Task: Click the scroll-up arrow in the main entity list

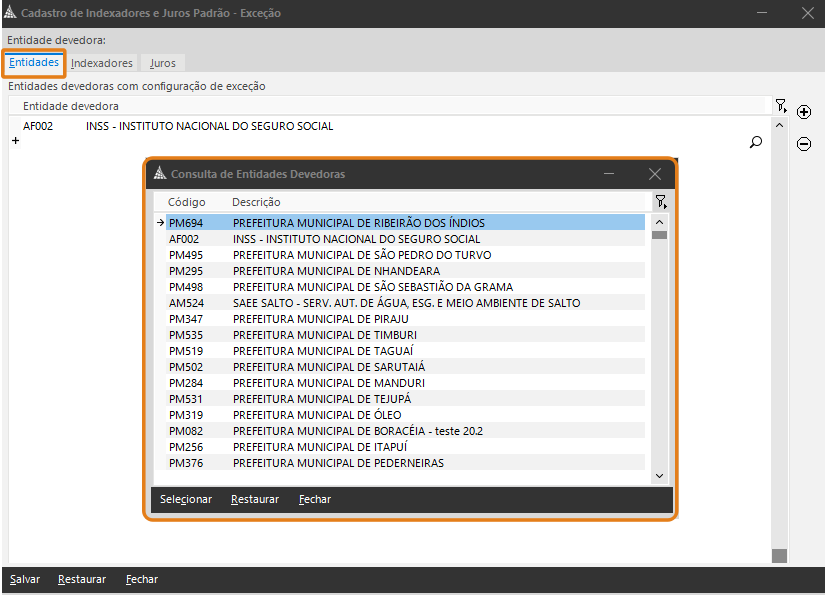Action: pyautogui.click(x=779, y=125)
